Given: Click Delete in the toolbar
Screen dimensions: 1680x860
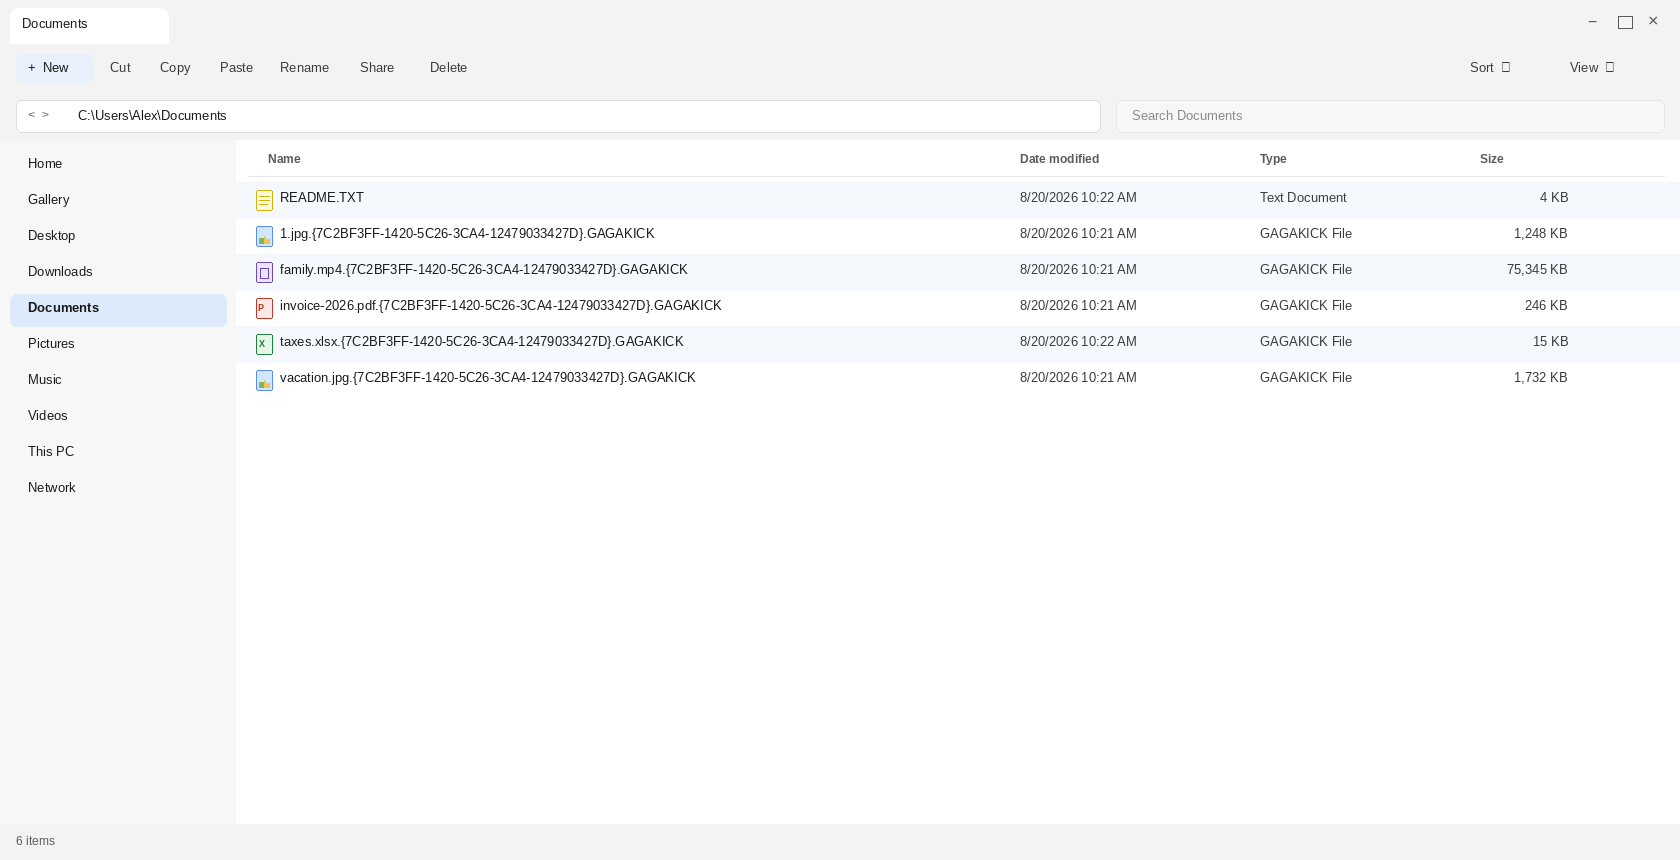Looking at the screenshot, I should [448, 68].
